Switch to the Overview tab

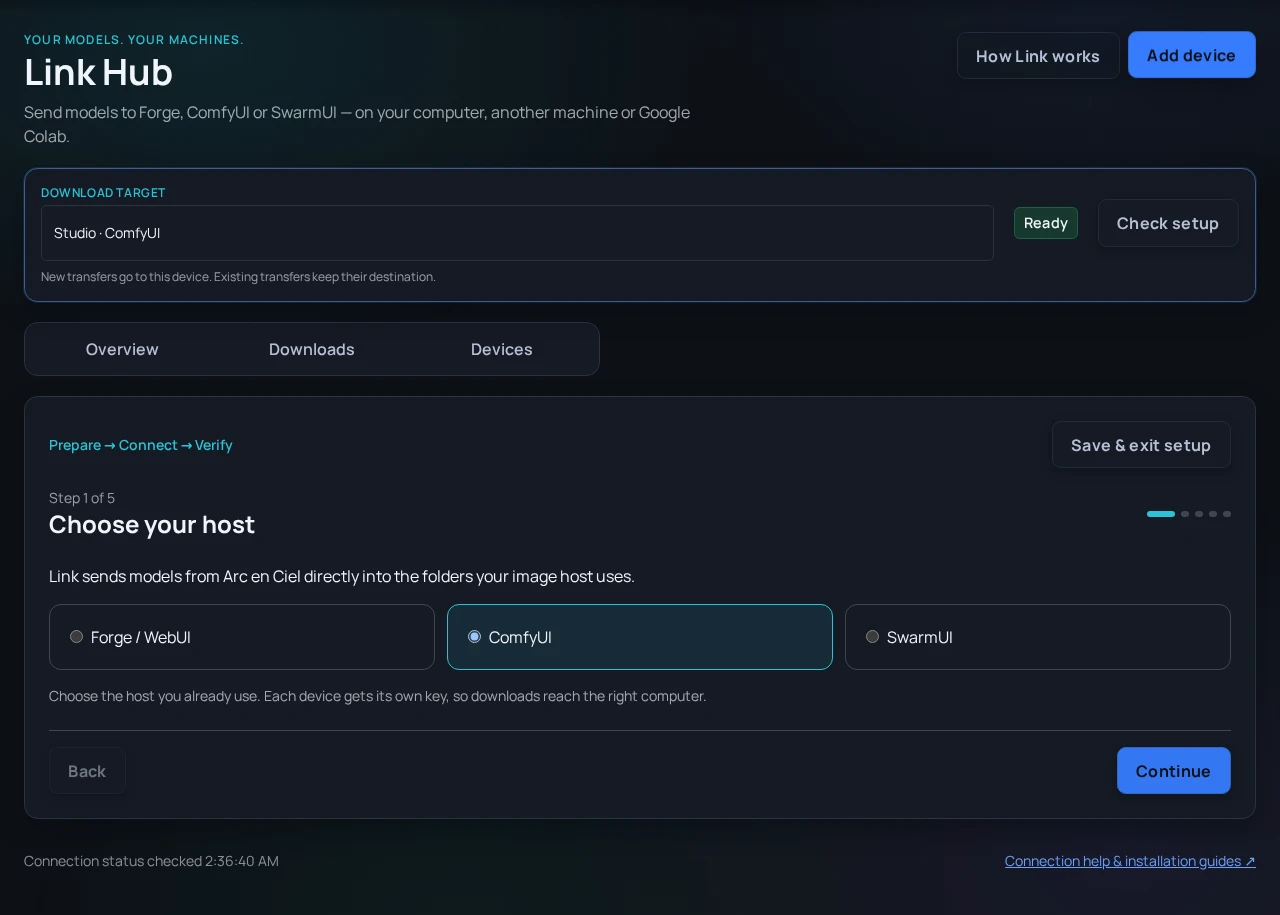[122, 349]
